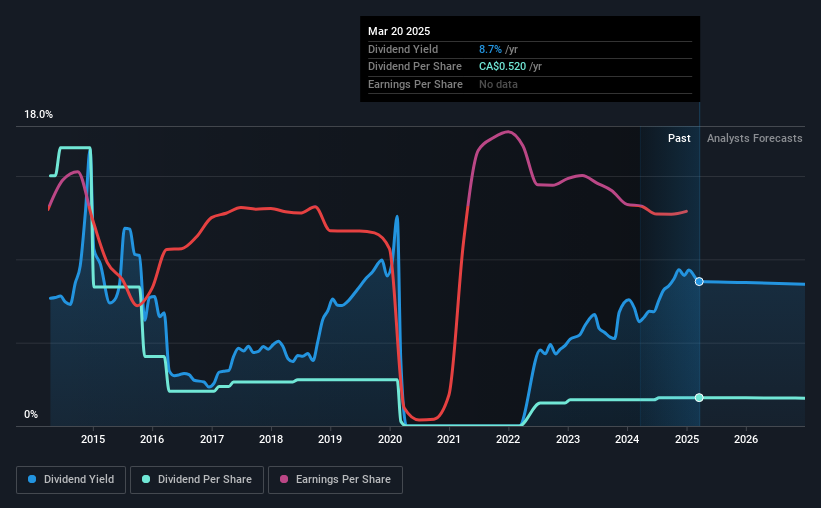The height and width of the screenshot is (508, 821).
Task: Toggle the Dividend Yield legend button
Action: [x=71, y=479]
